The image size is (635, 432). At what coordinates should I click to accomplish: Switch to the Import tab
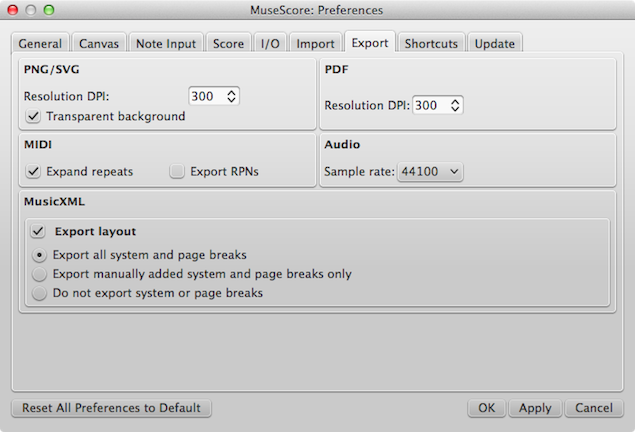[x=315, y=43]
